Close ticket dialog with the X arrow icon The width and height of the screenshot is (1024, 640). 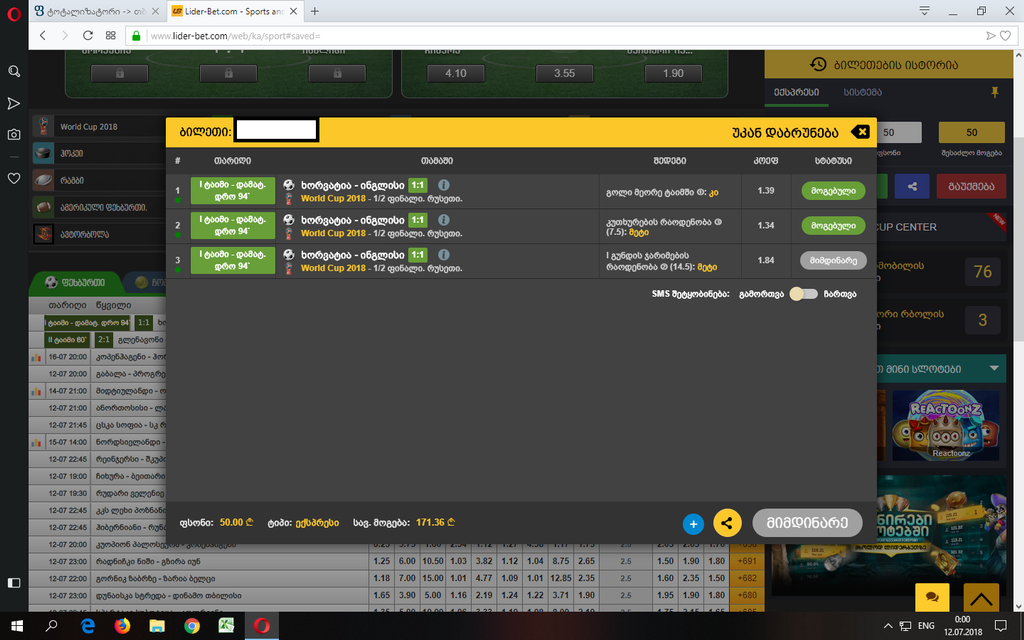coord(860,132)
